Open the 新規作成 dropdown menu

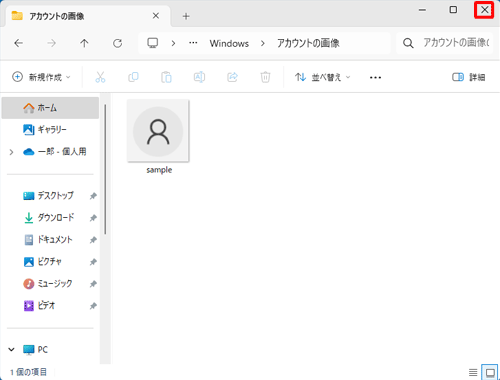(x=41, y=77)
